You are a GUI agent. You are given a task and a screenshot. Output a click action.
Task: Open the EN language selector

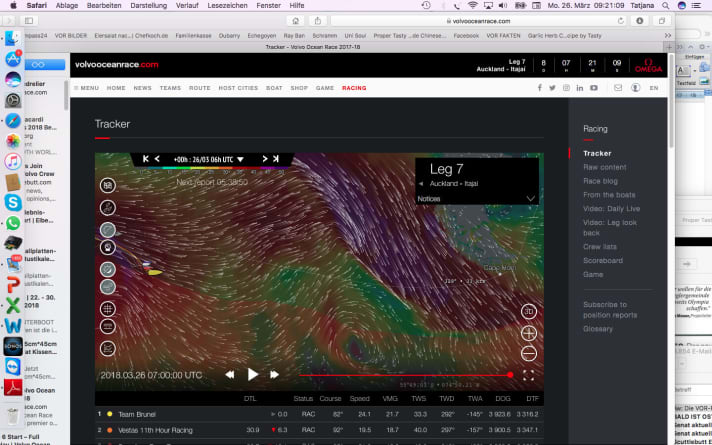654,88
